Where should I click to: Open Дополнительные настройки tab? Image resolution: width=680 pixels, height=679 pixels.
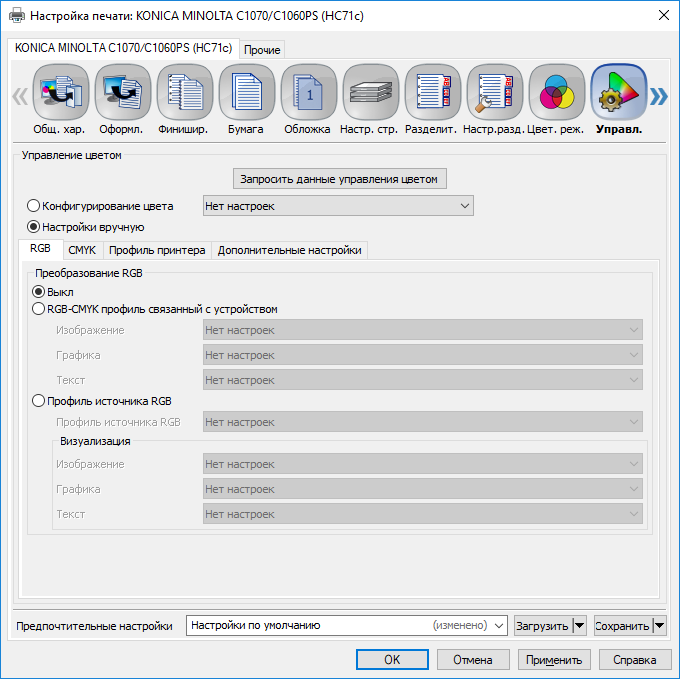click(290, 250)
